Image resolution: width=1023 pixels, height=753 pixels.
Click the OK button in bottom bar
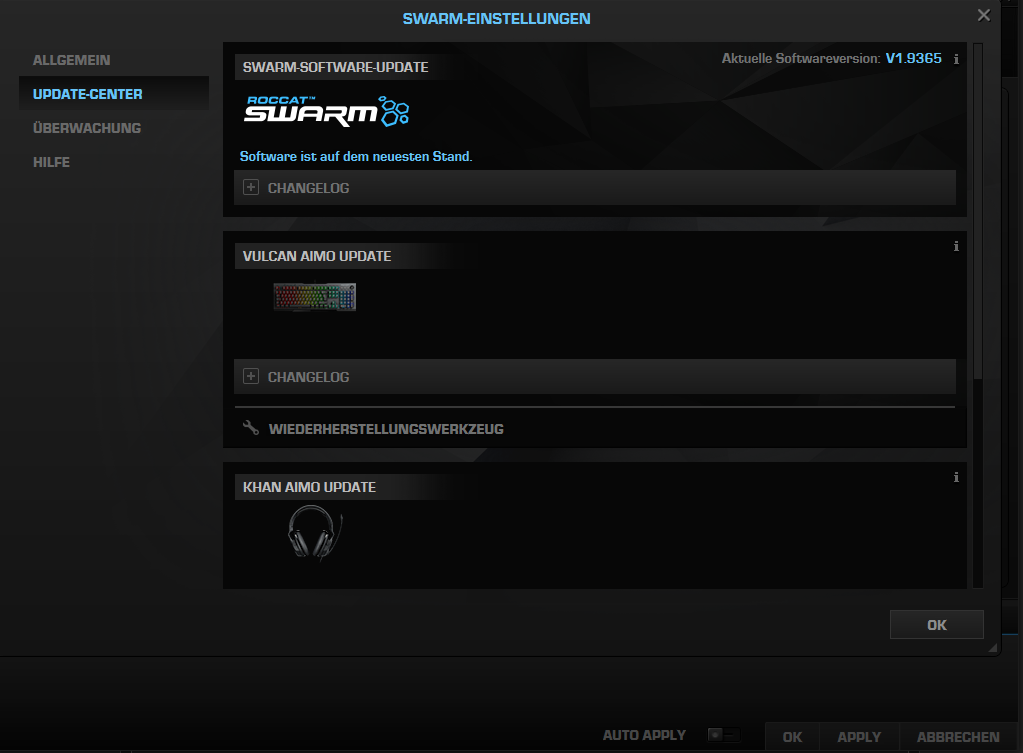click(792, 737)
